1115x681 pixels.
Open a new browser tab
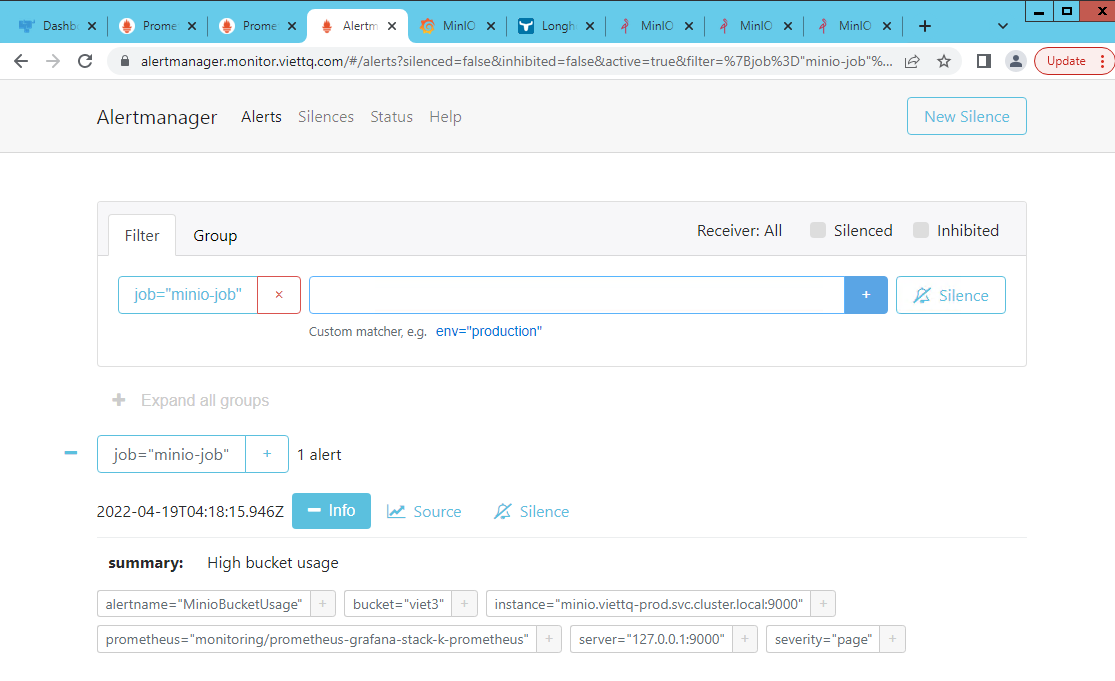point(924,26)
